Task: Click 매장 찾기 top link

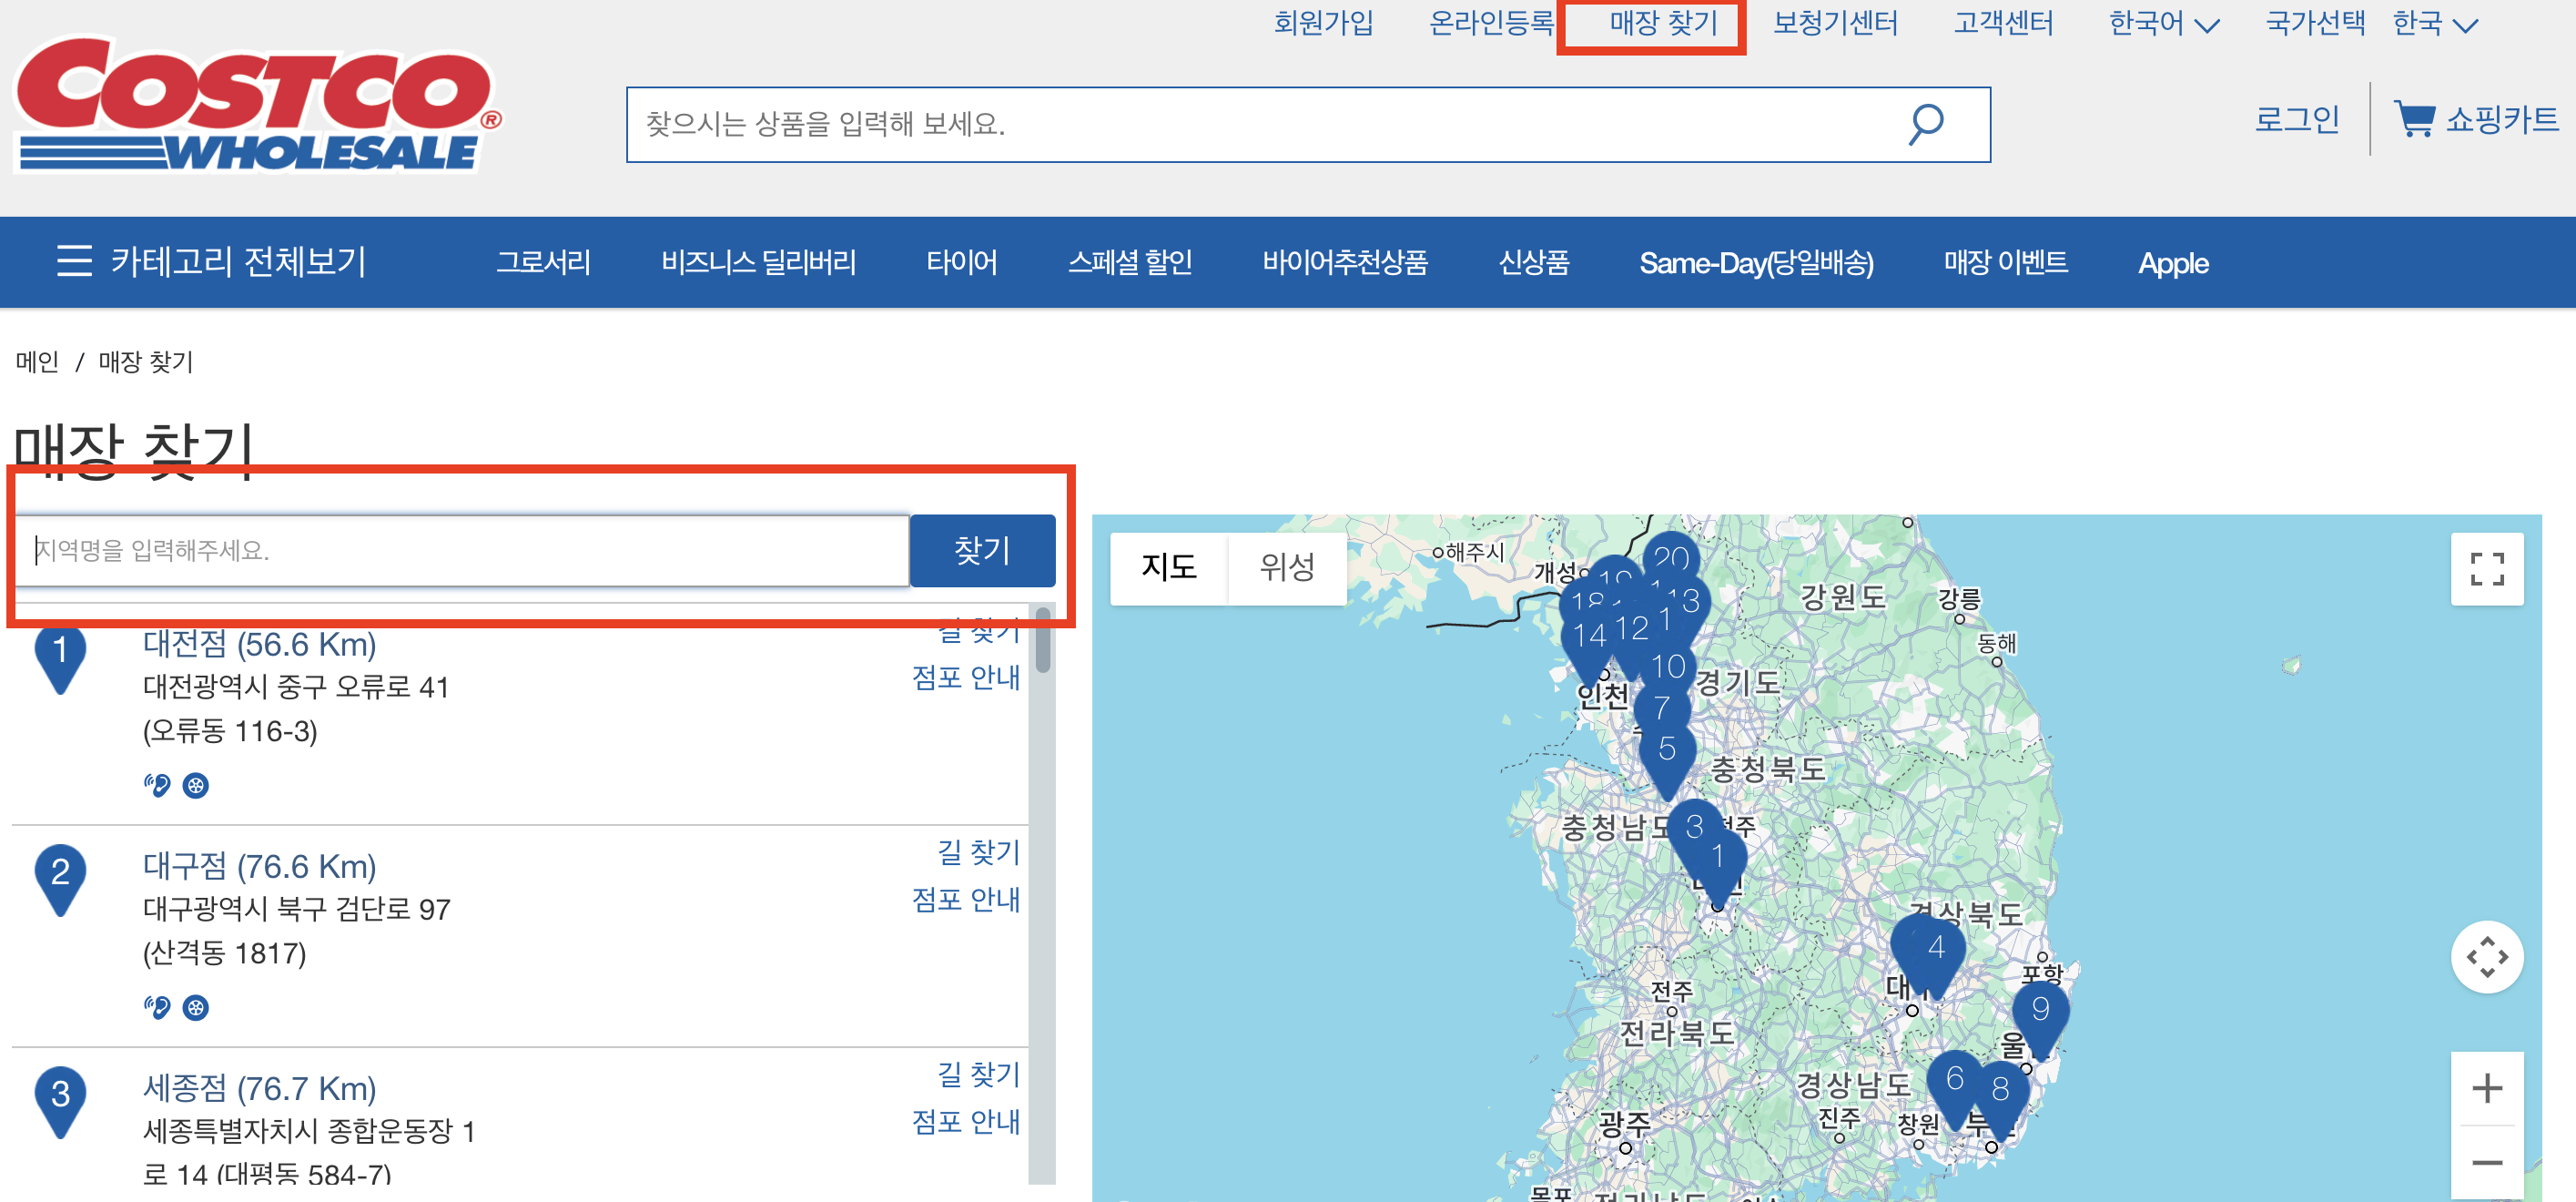Action: click(1662, 23)
